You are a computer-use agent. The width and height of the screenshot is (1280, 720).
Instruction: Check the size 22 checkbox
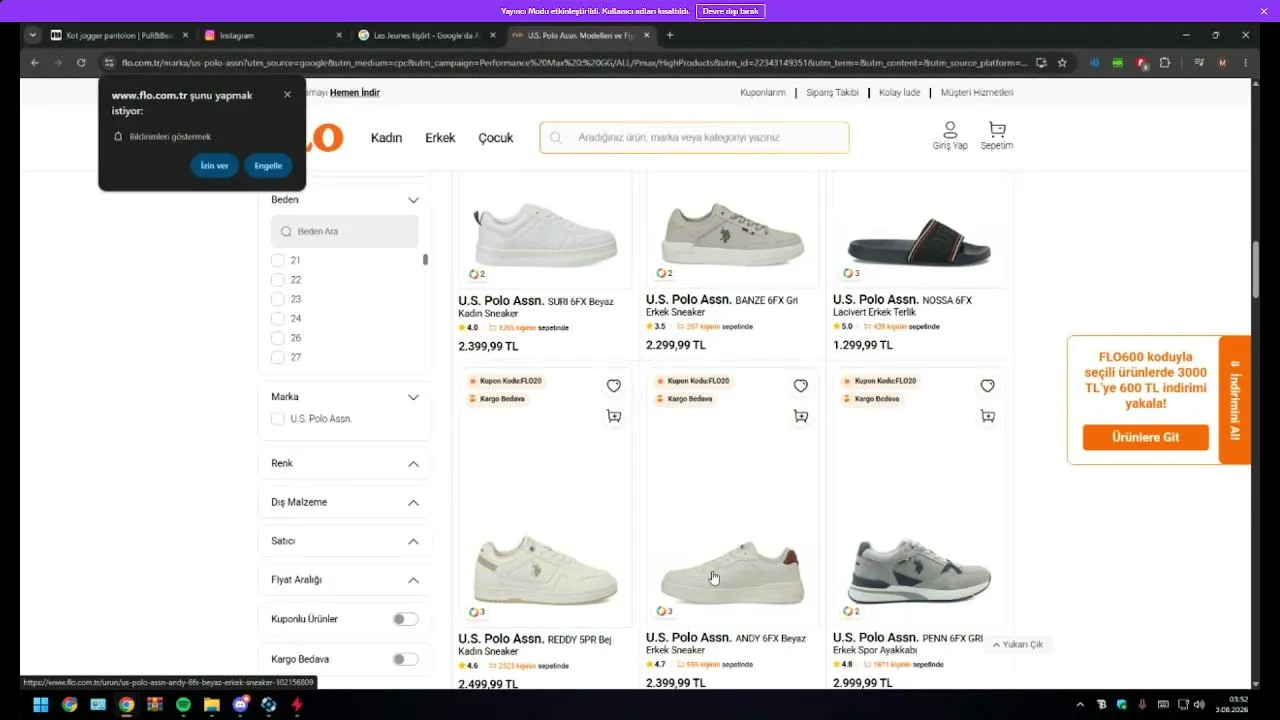(x=278, y=280)
